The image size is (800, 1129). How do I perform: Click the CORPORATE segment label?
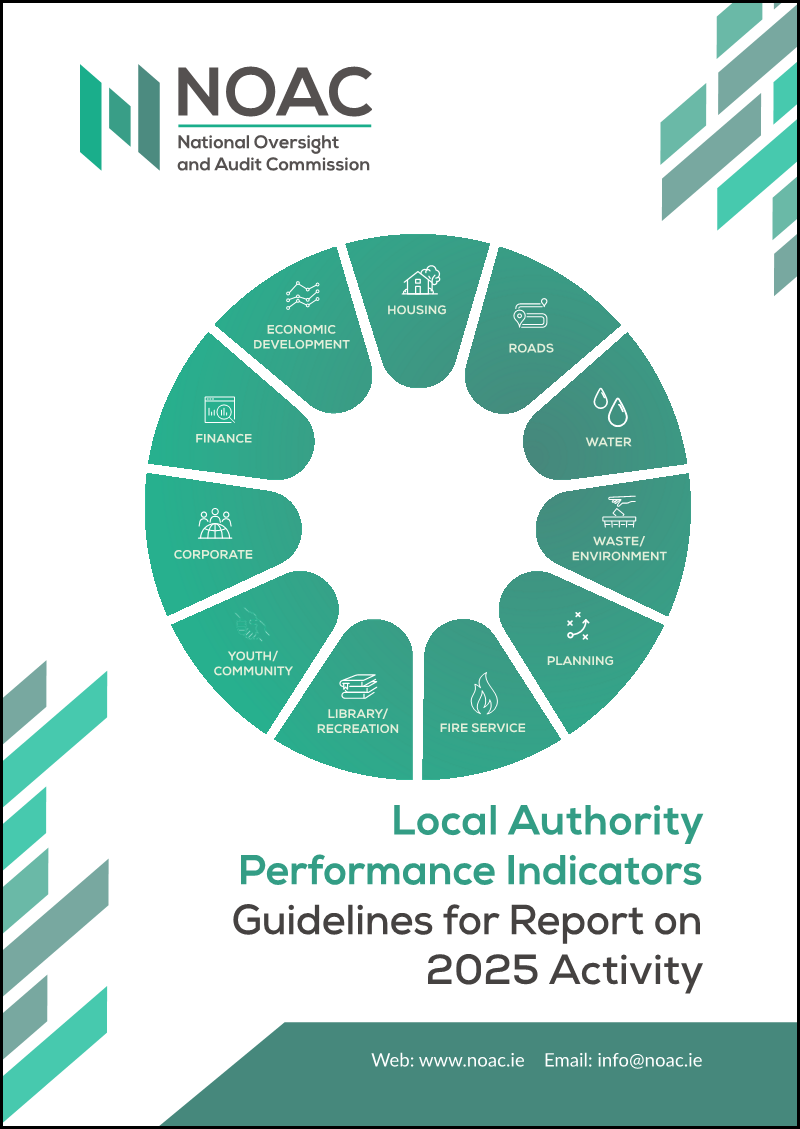[213, 554]
